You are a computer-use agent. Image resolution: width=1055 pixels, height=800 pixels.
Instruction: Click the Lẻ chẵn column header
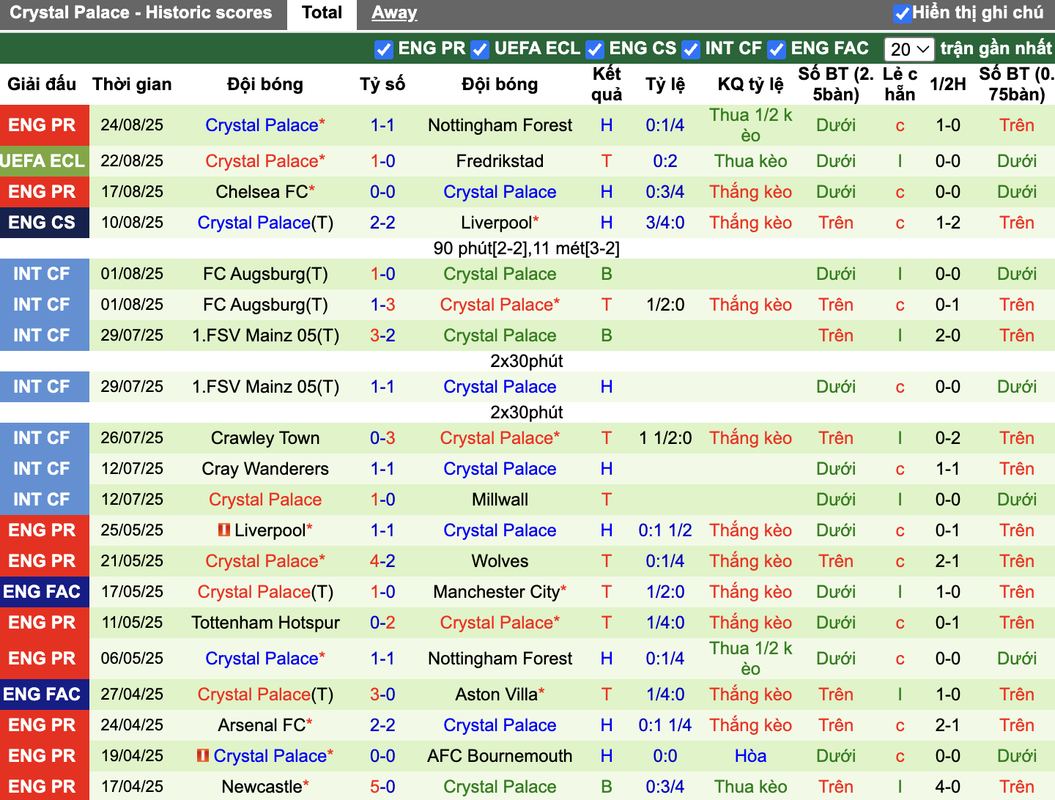tap(900, 84)
